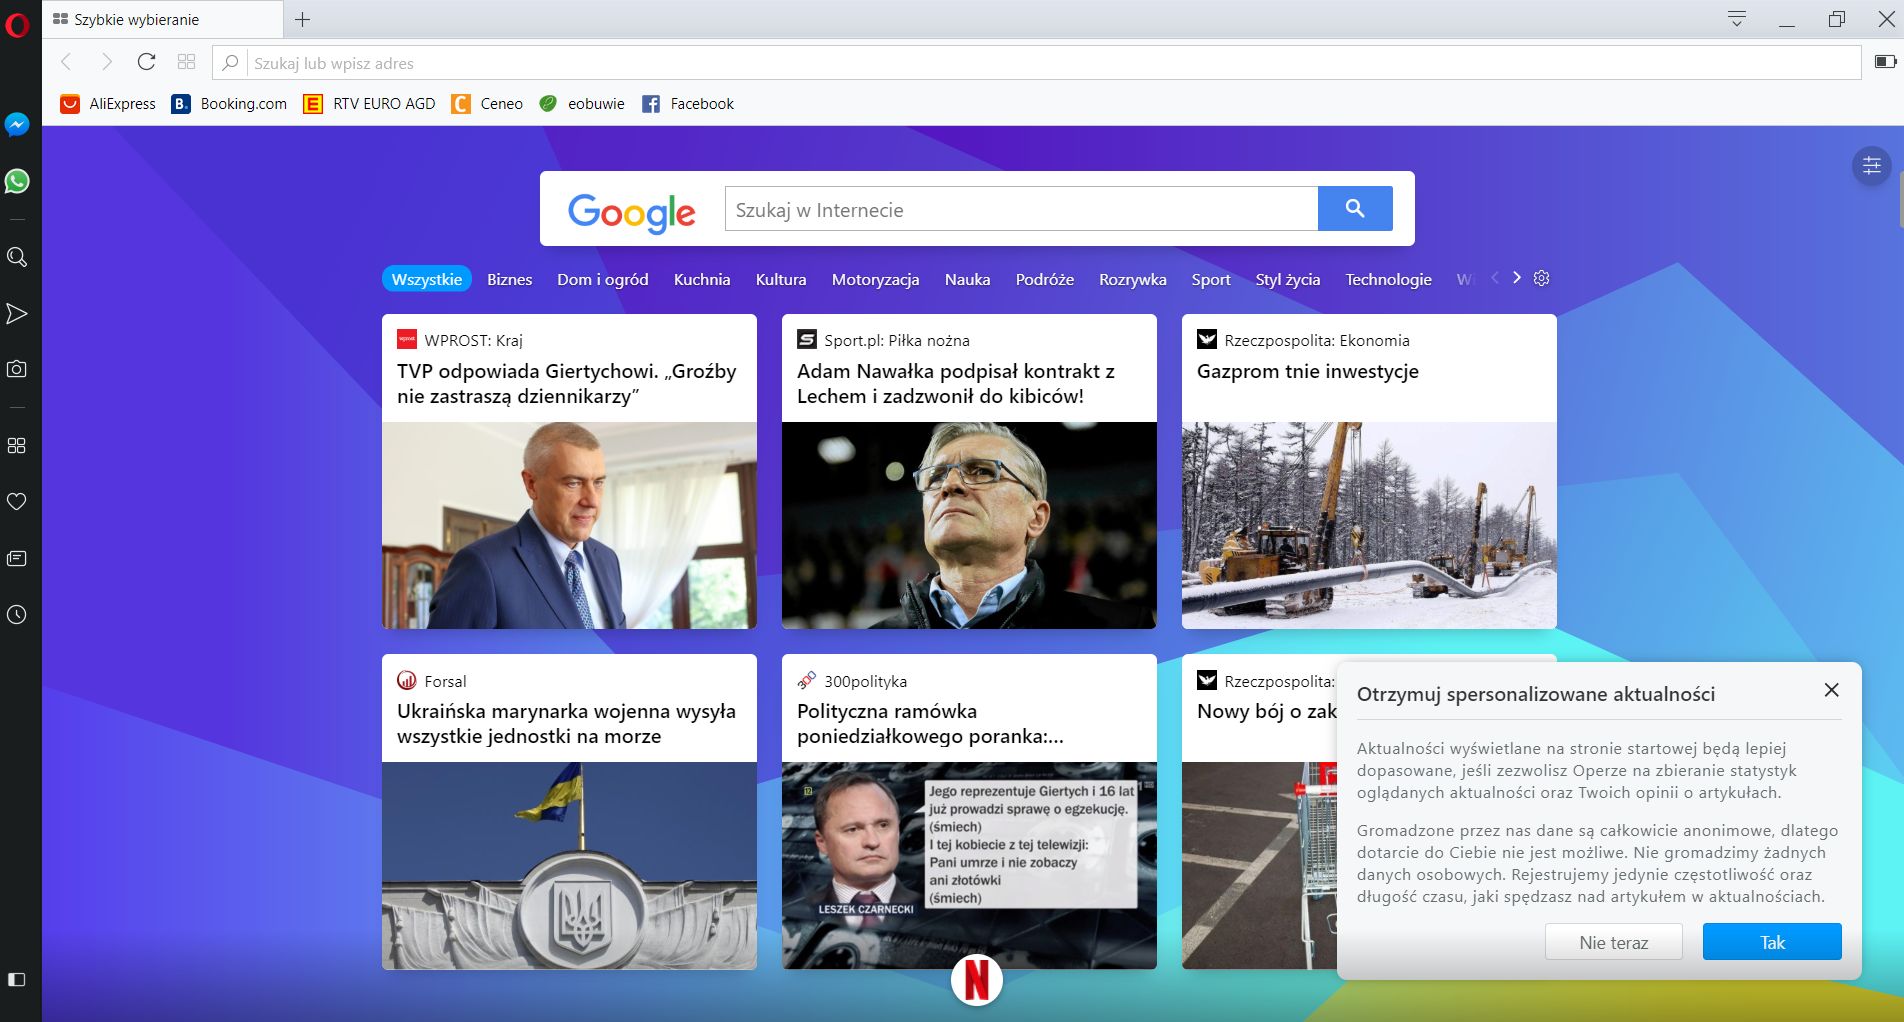Open My Flow from the sidebar
Screen dimensions: 1904x1022
(17, 313)
